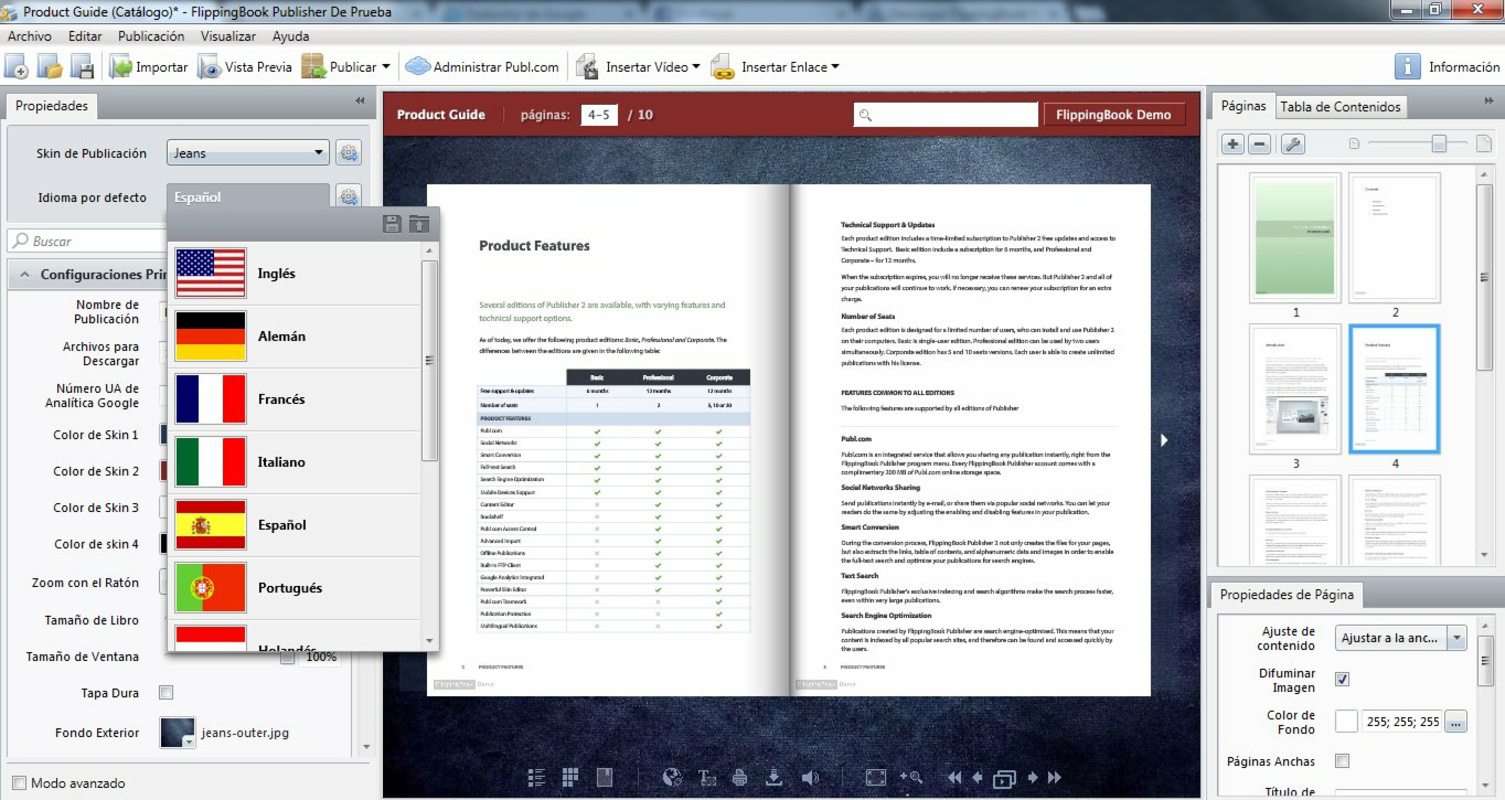Select the Páginas tab
Image resolution: width=1505 pixels, height=800 pixels.
point(1243,106)
